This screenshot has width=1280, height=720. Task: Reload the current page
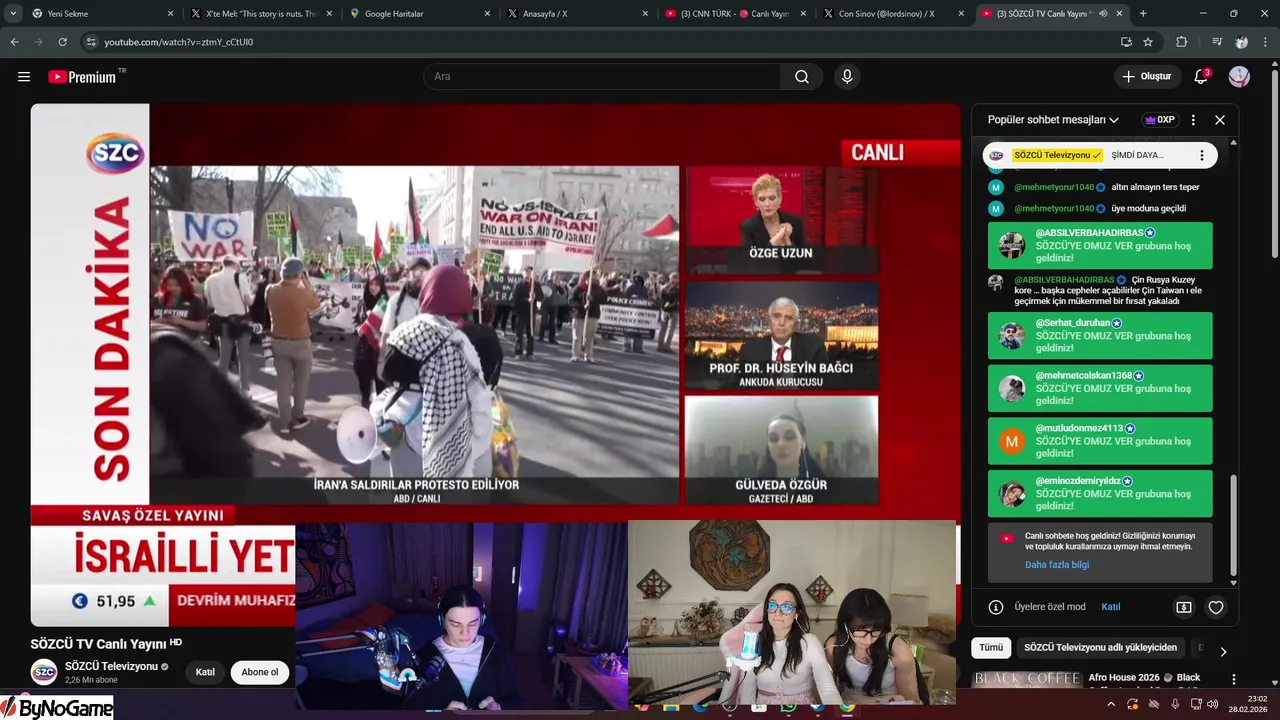point(62,42)
